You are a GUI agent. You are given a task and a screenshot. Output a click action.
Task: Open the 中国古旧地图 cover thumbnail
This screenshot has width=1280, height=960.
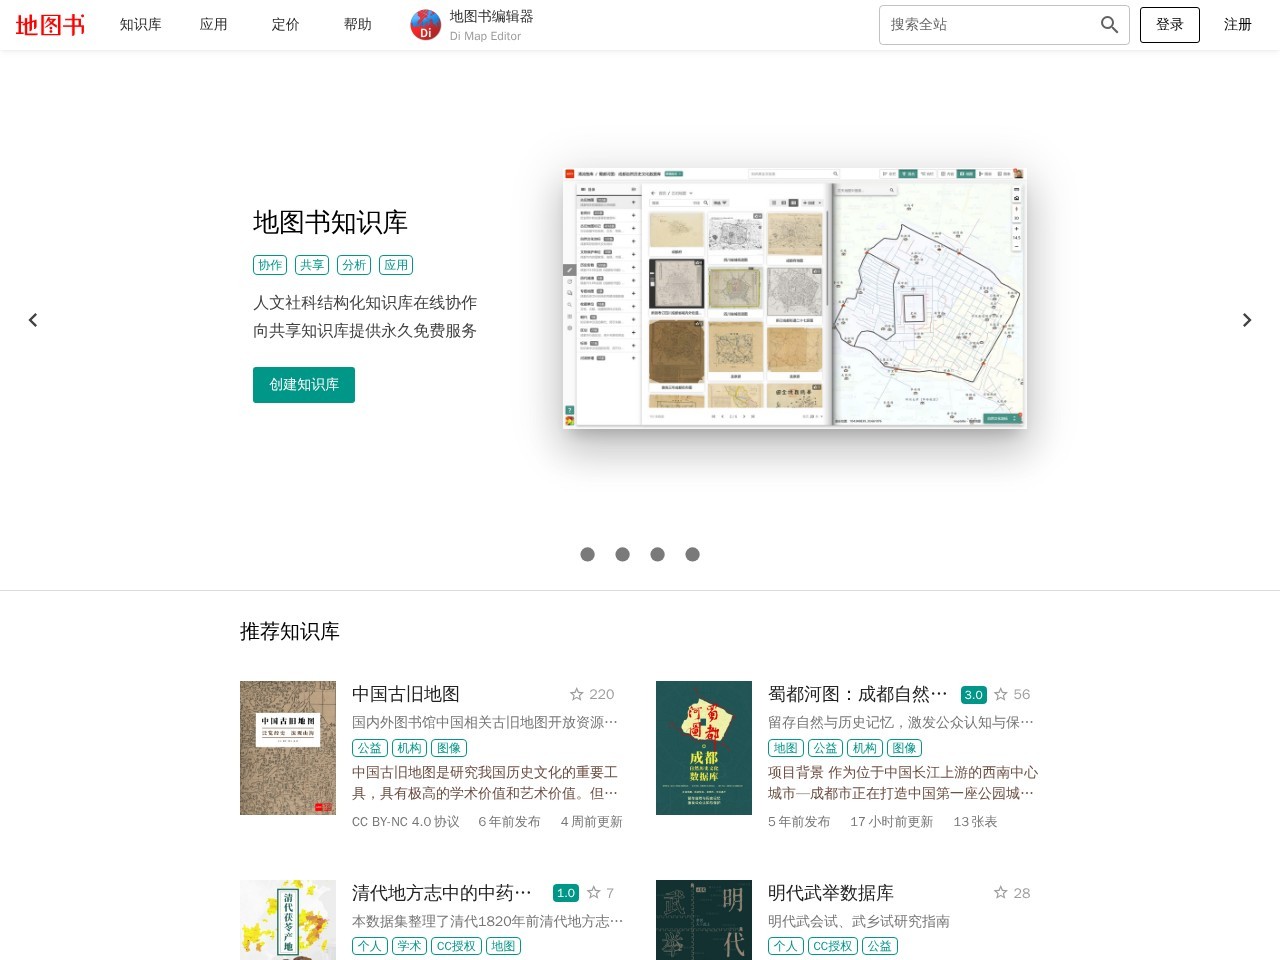pos(288,748)
